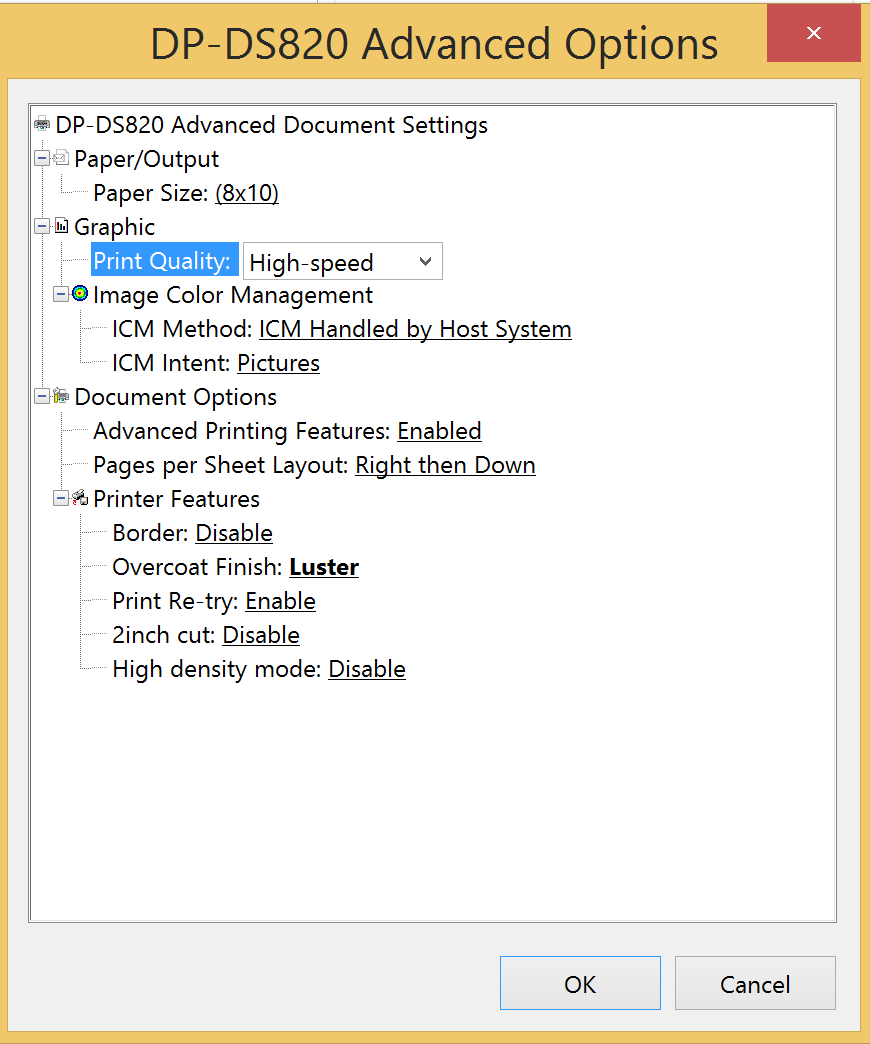
Task: Collapse the Graphic section
Action: coord(42,226)
